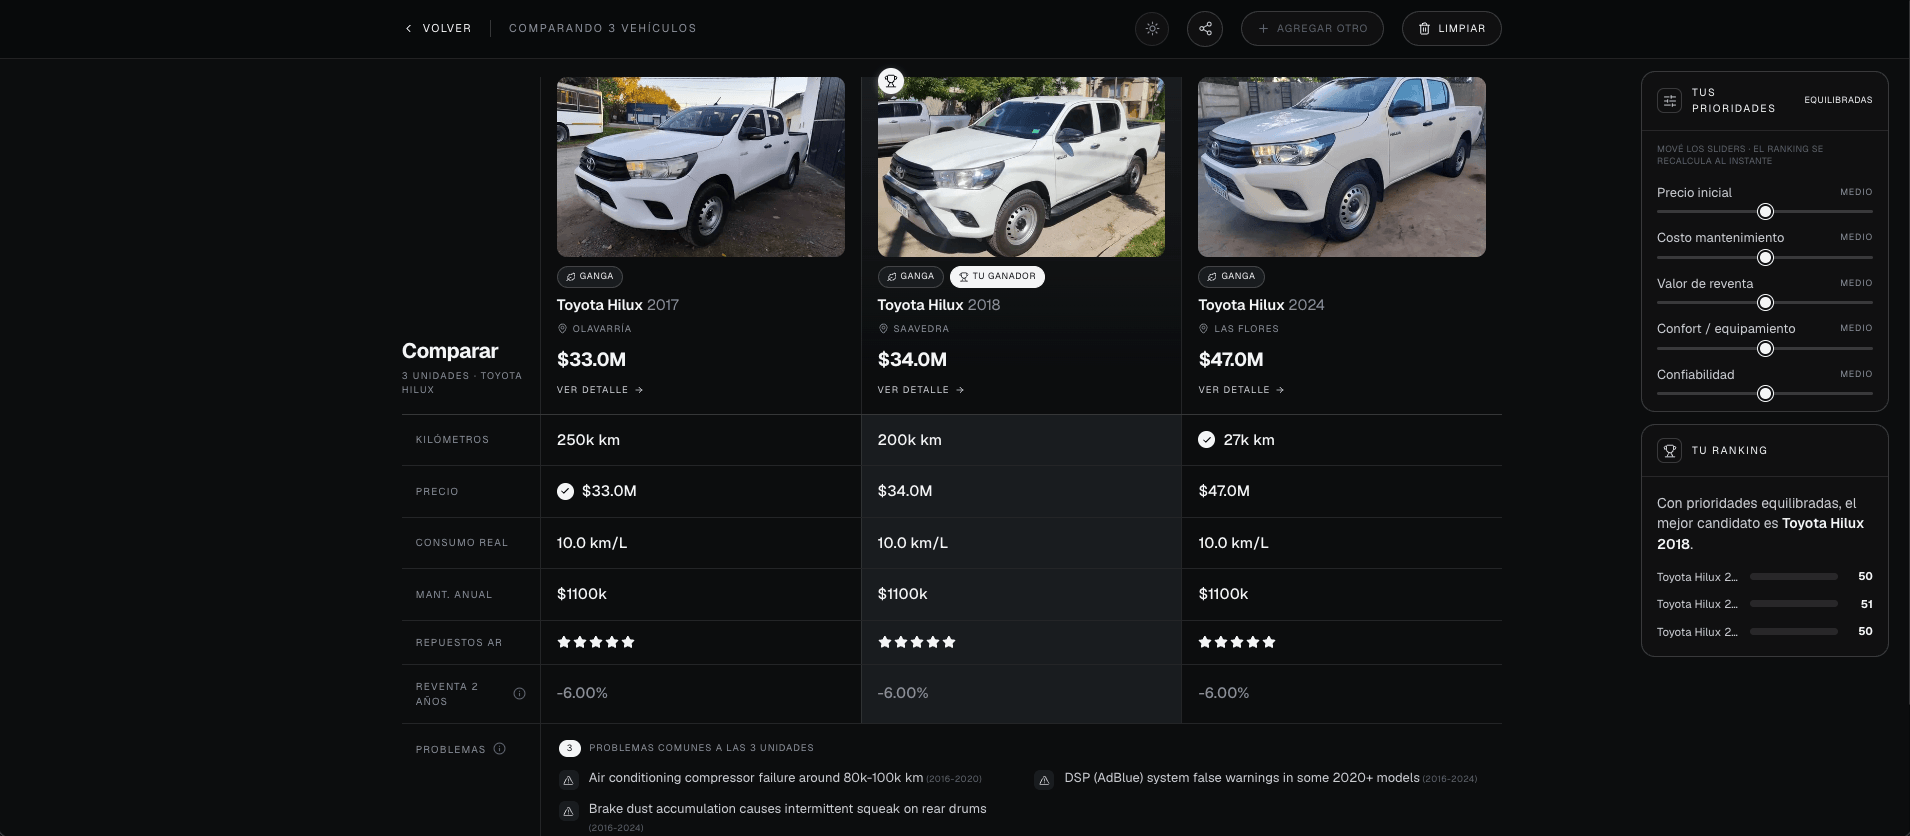Click the Tus Prioridades sliders icon

coord(1669,100)
